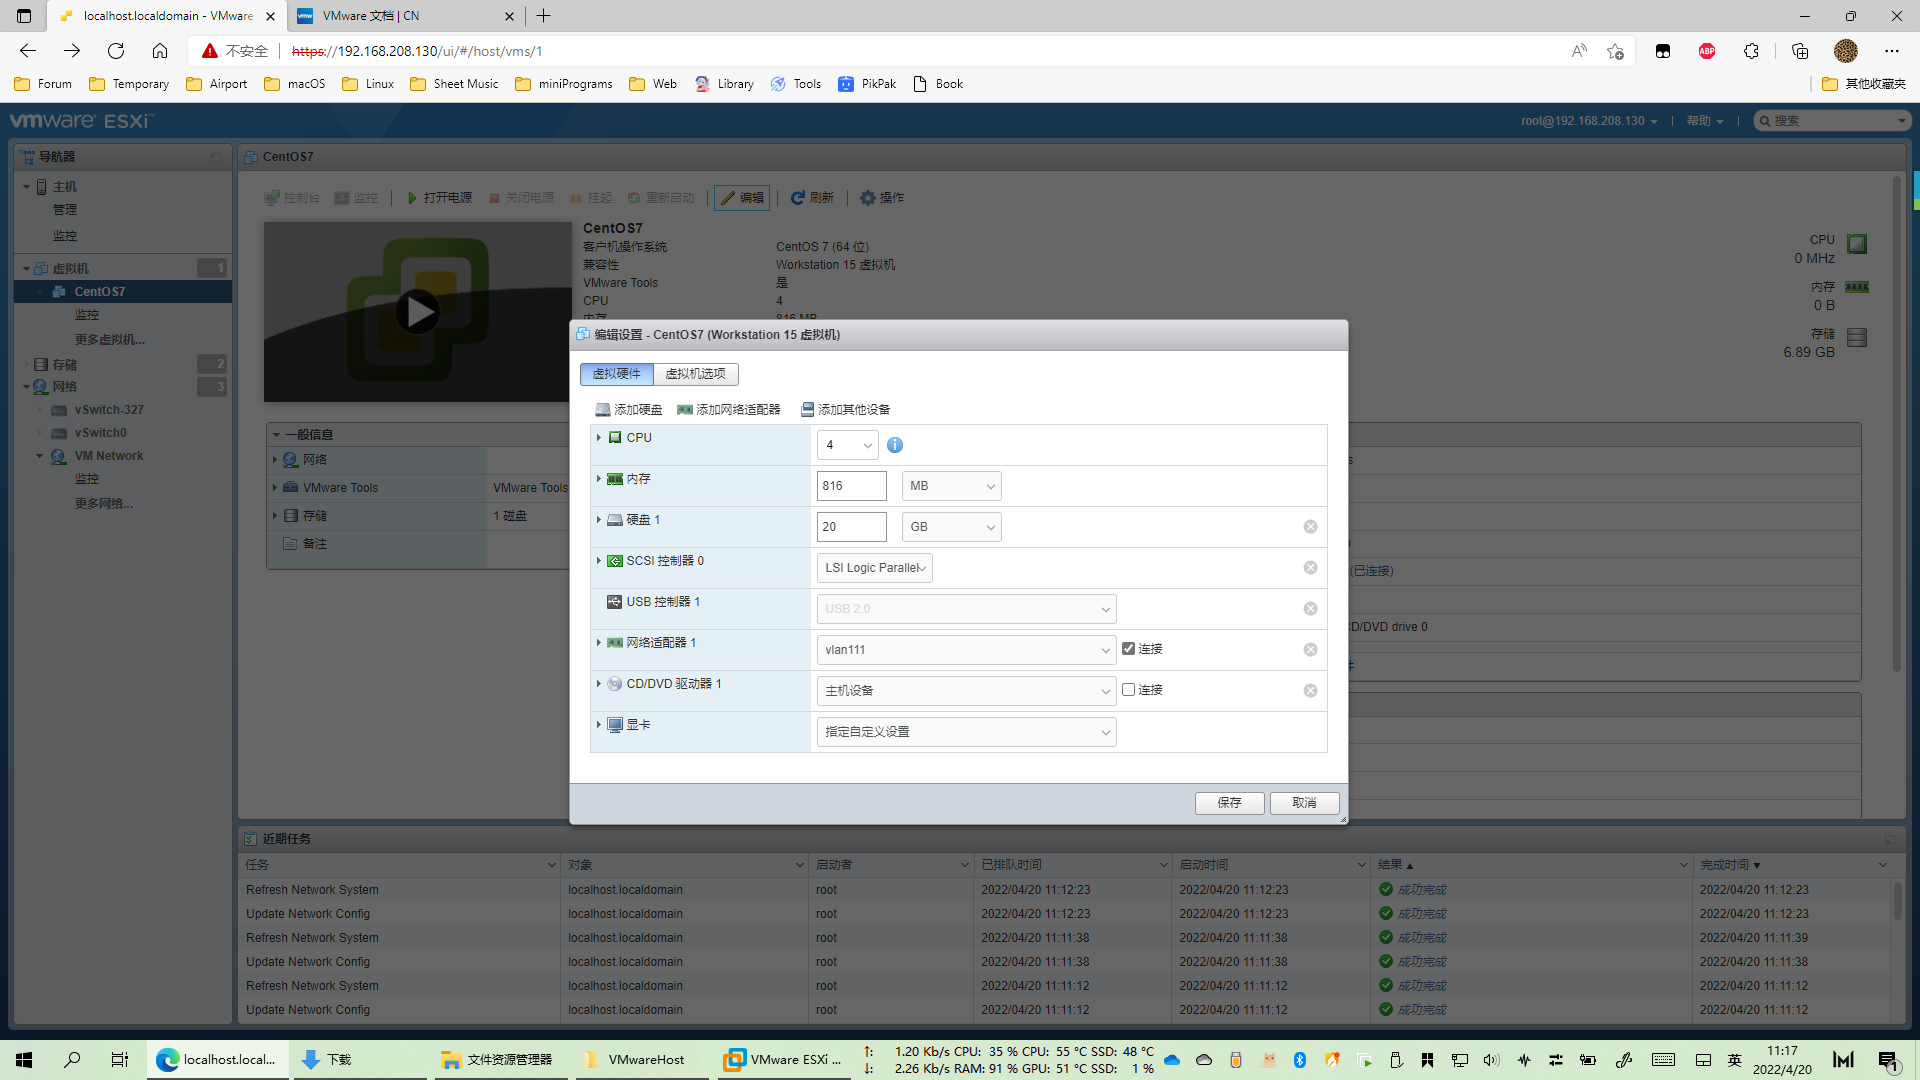Image resolution: width=1920 pixels, height=1080 pixels.
Task: Switch to the VM Options tab
Action: 696,374
